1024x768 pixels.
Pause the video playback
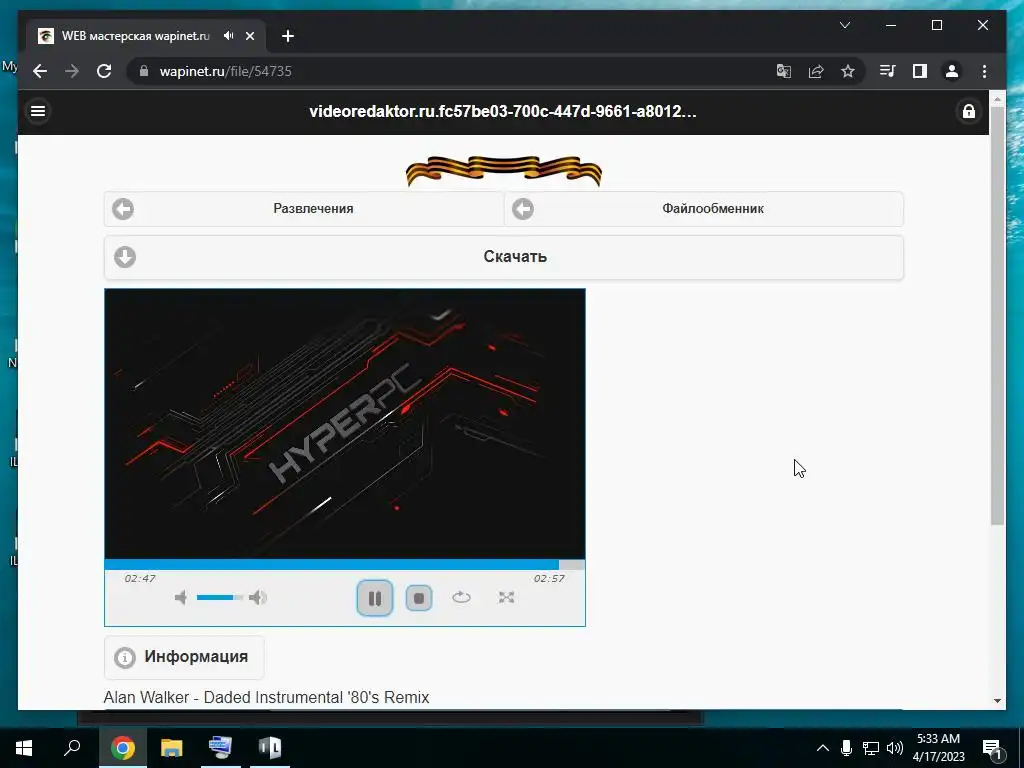point(375,598)
